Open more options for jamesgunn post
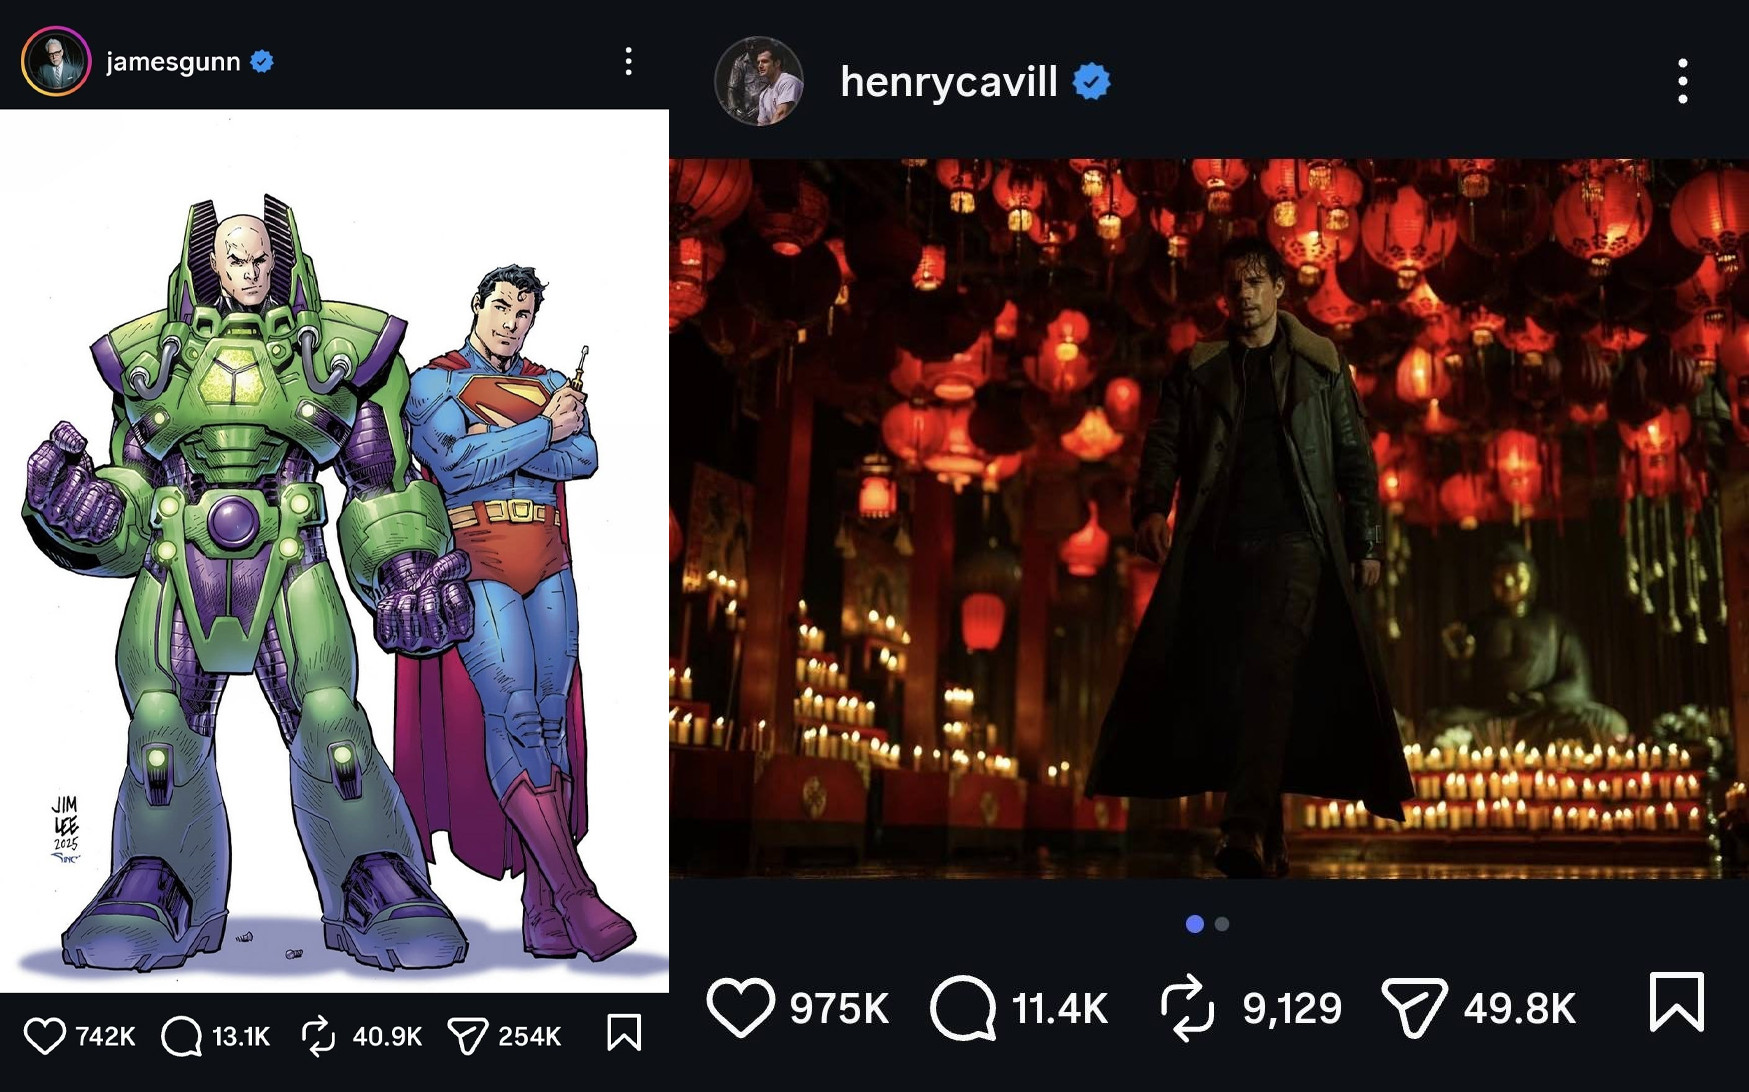The image size is (1749, 1092). (628, 62)
